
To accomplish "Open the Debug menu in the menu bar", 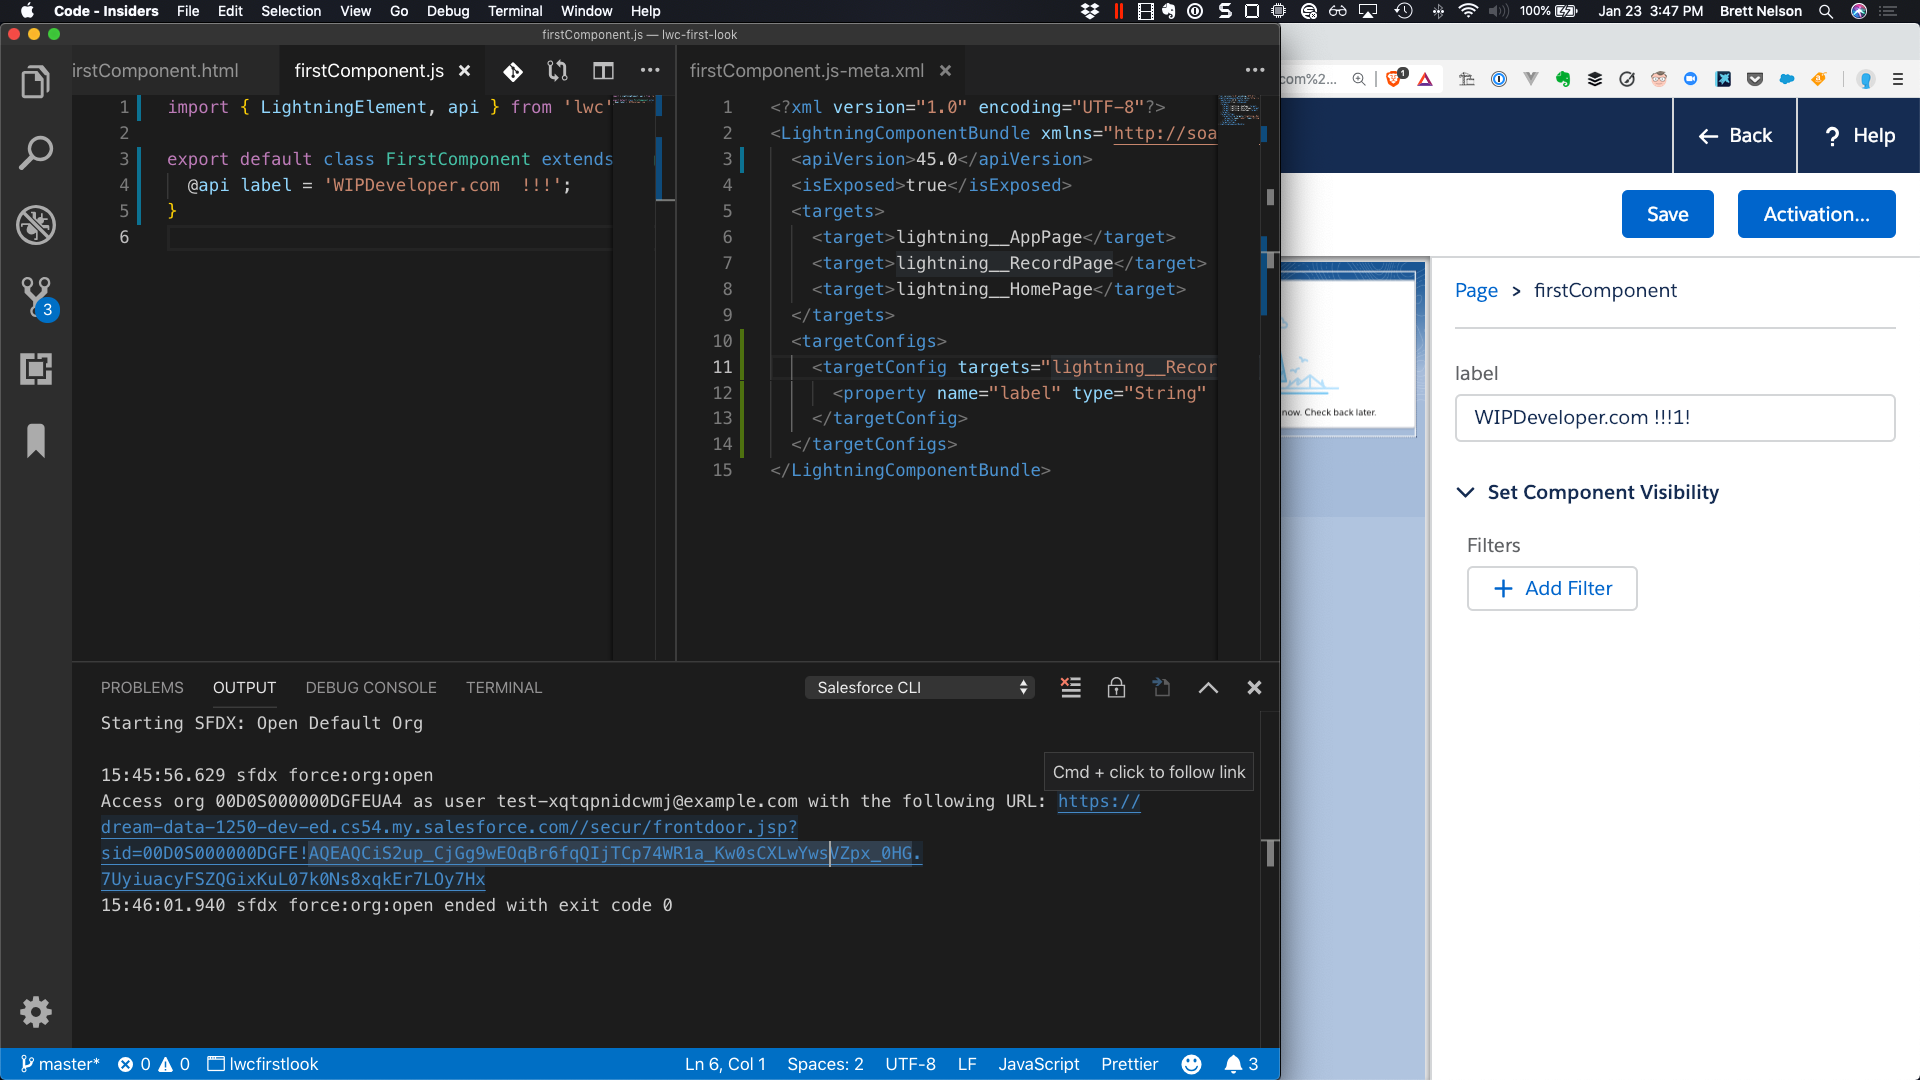I will pyautogui.click(x=448, y=11).
